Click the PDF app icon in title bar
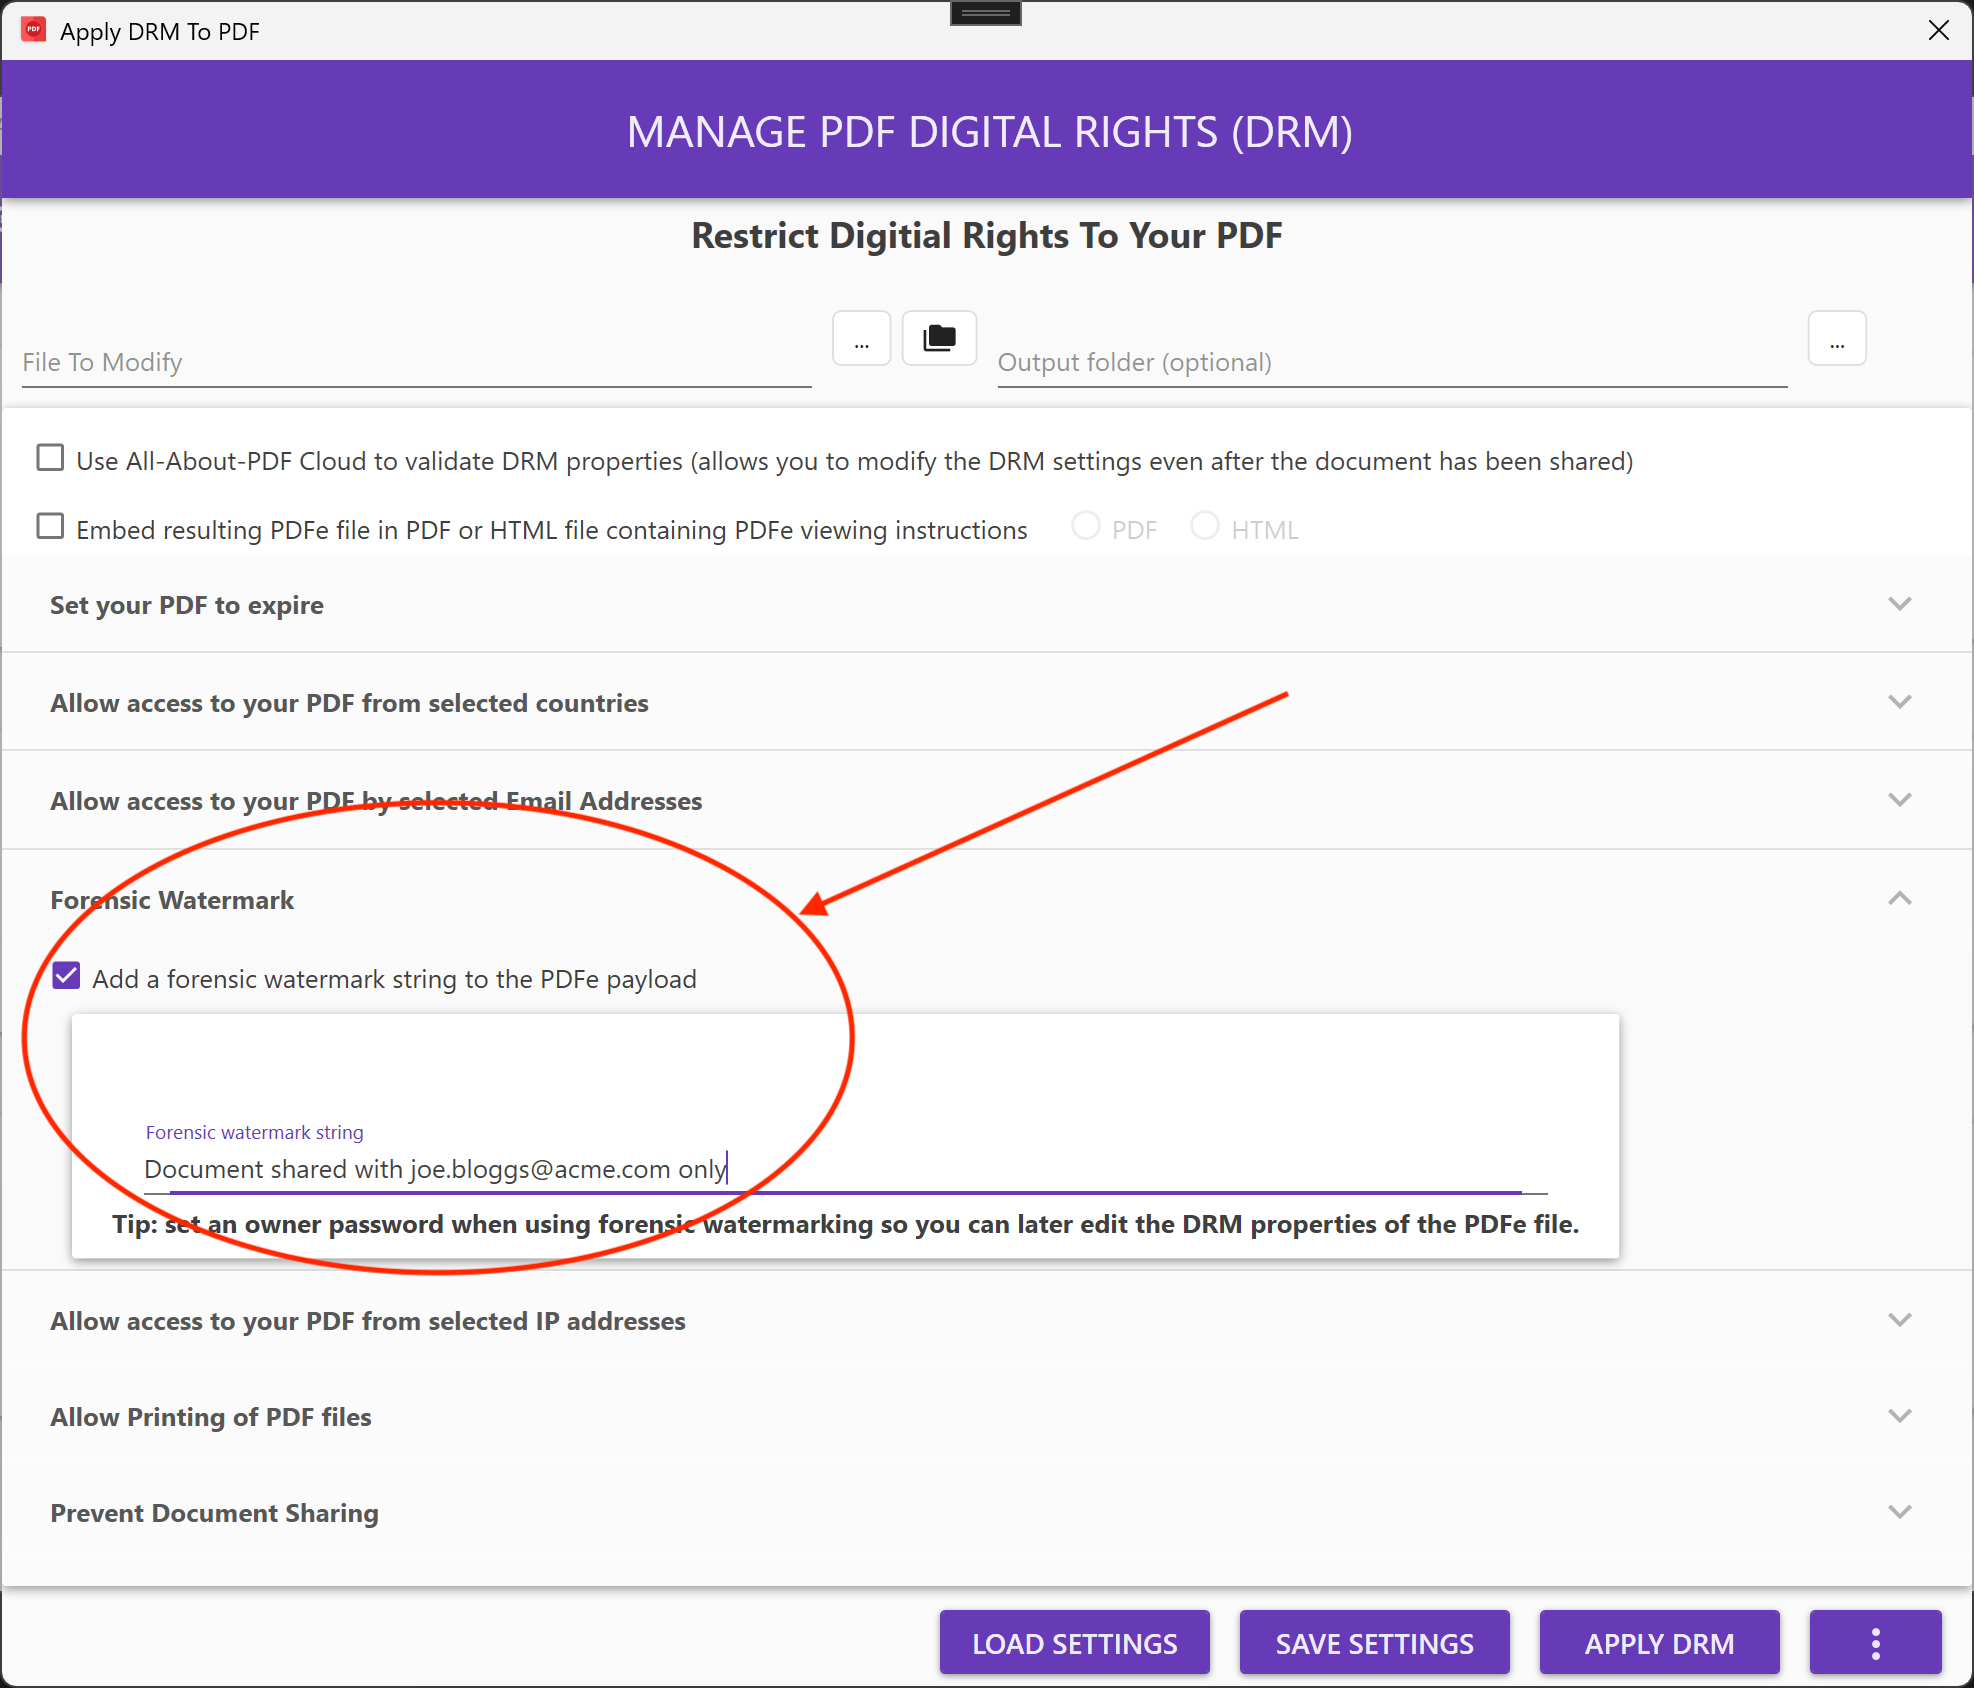The width and height of the screenshot is (1974, 1688). (34, 30)
